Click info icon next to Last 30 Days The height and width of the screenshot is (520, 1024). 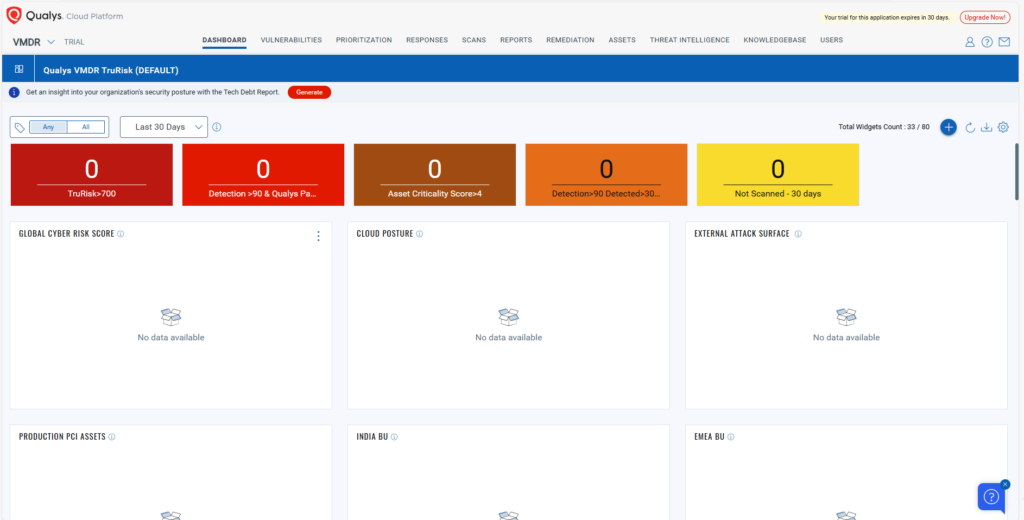217,127
